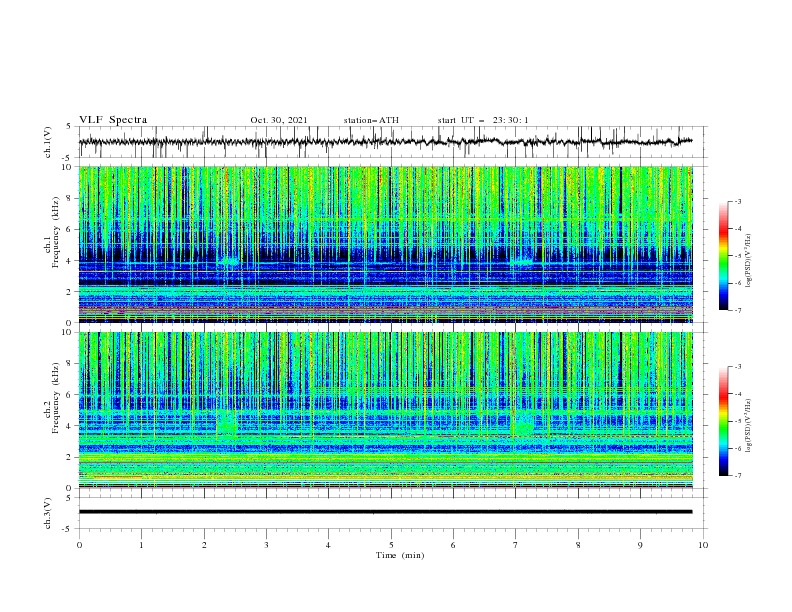
Task: Click the "0" tick on the time axis
Action: click(x=79, y=545)
